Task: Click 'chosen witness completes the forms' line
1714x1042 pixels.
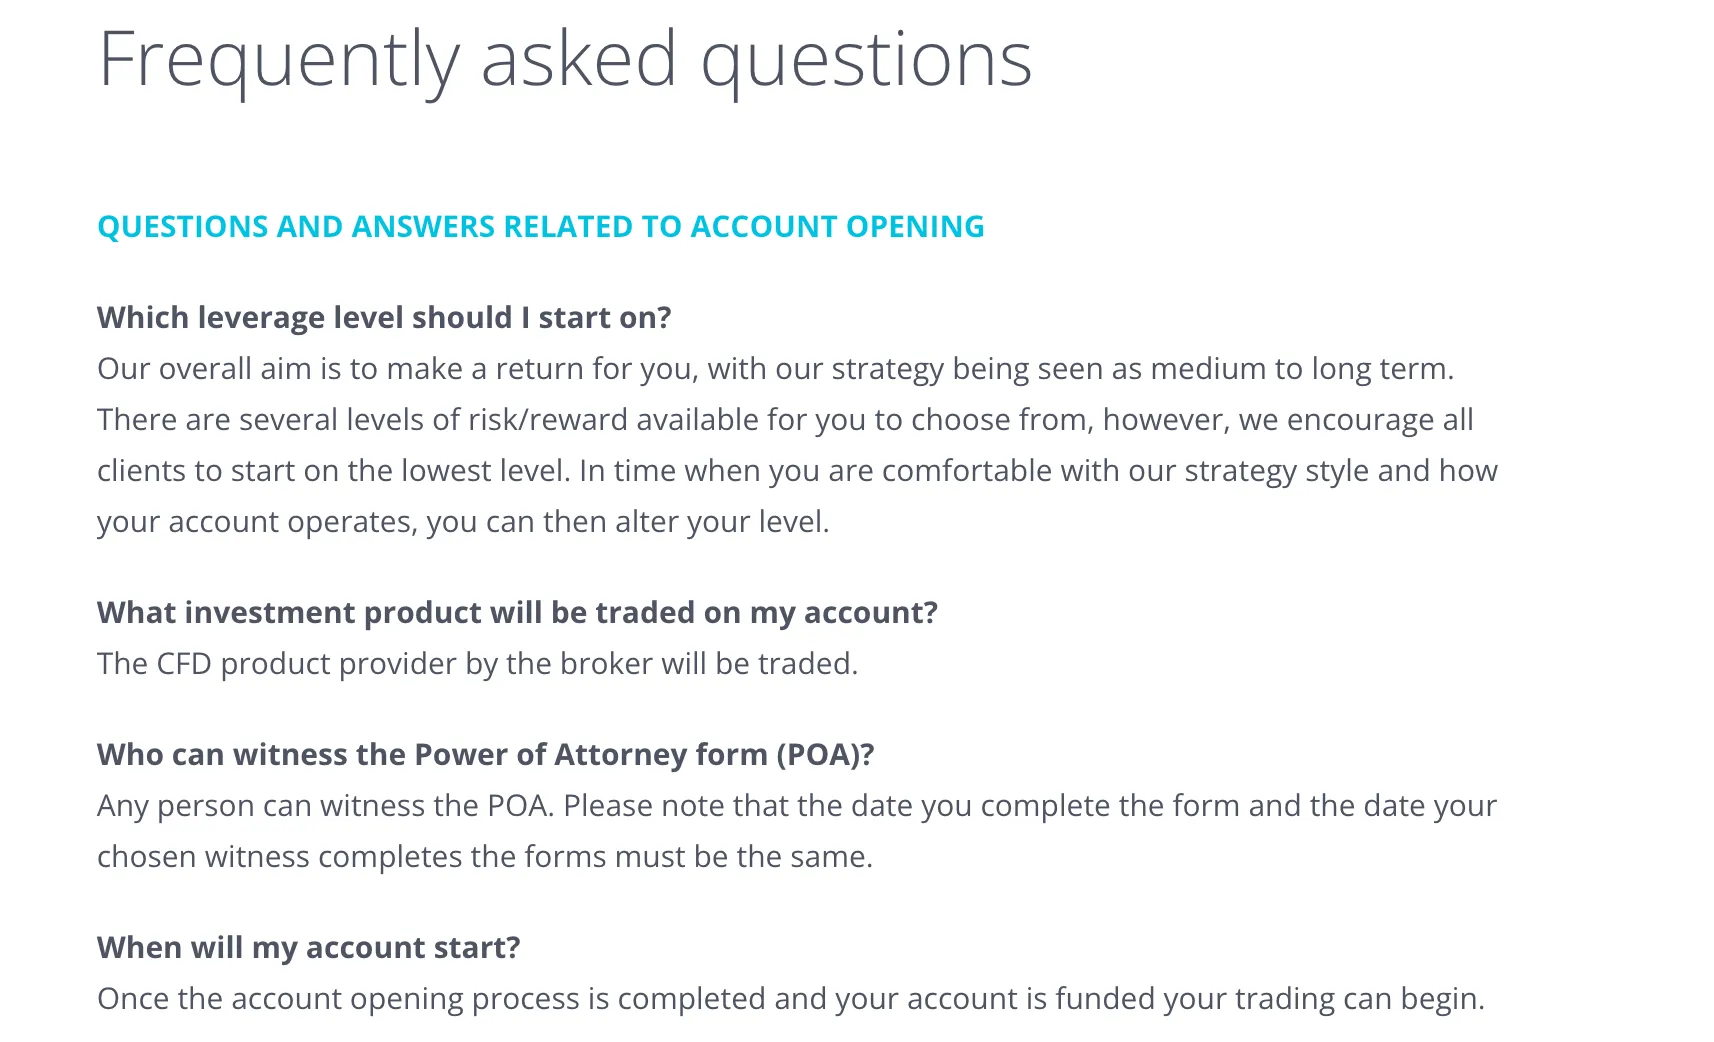Action: click(485, 857)
